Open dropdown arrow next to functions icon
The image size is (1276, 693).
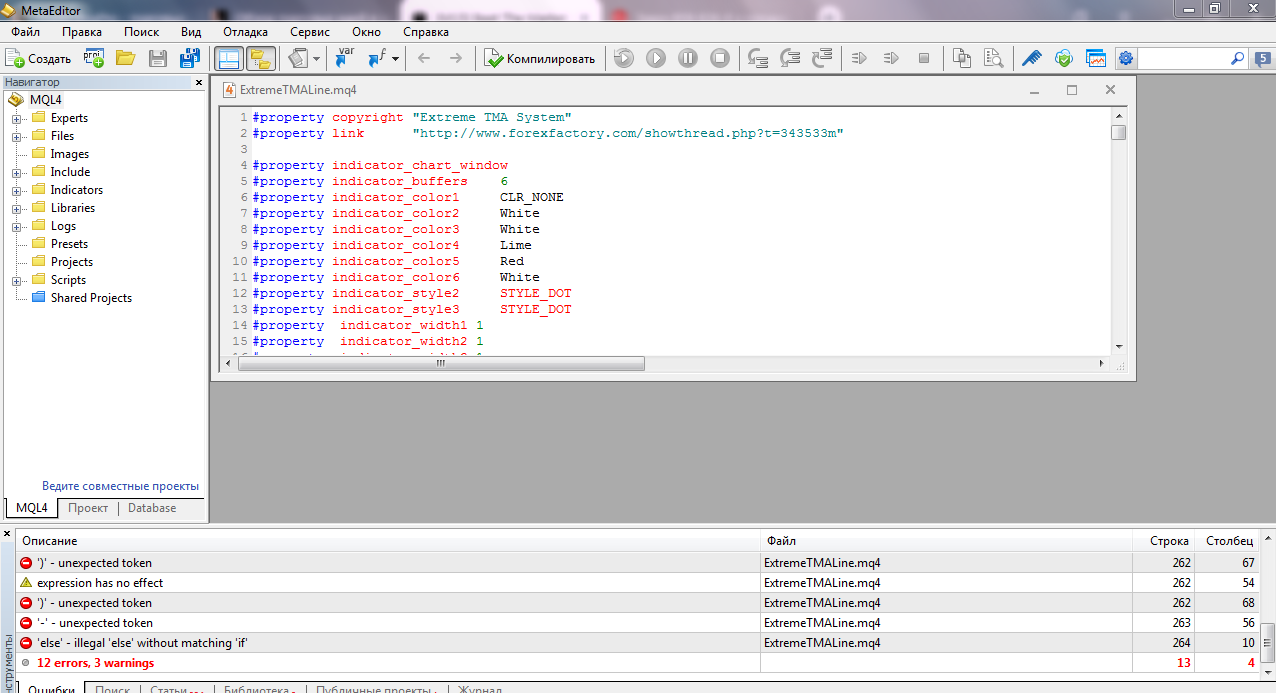[x=395, y=58]
